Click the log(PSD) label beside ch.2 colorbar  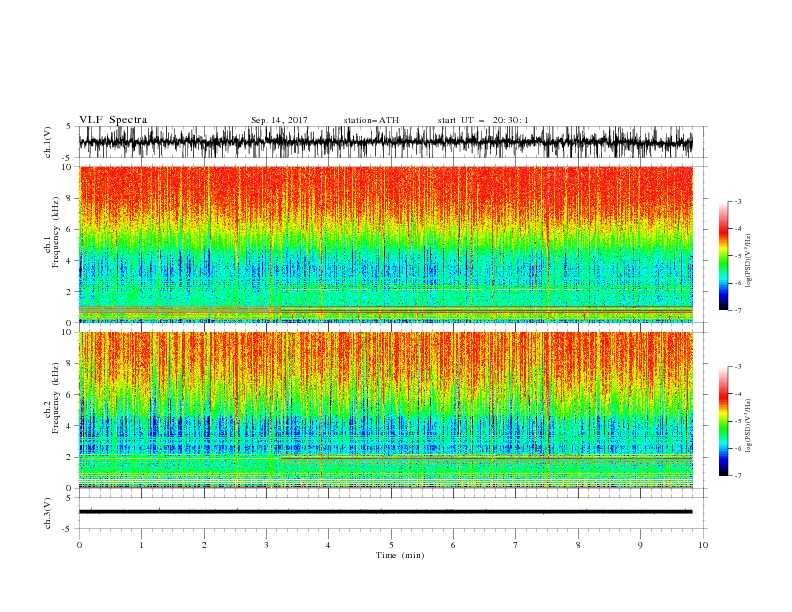point(748,425)
